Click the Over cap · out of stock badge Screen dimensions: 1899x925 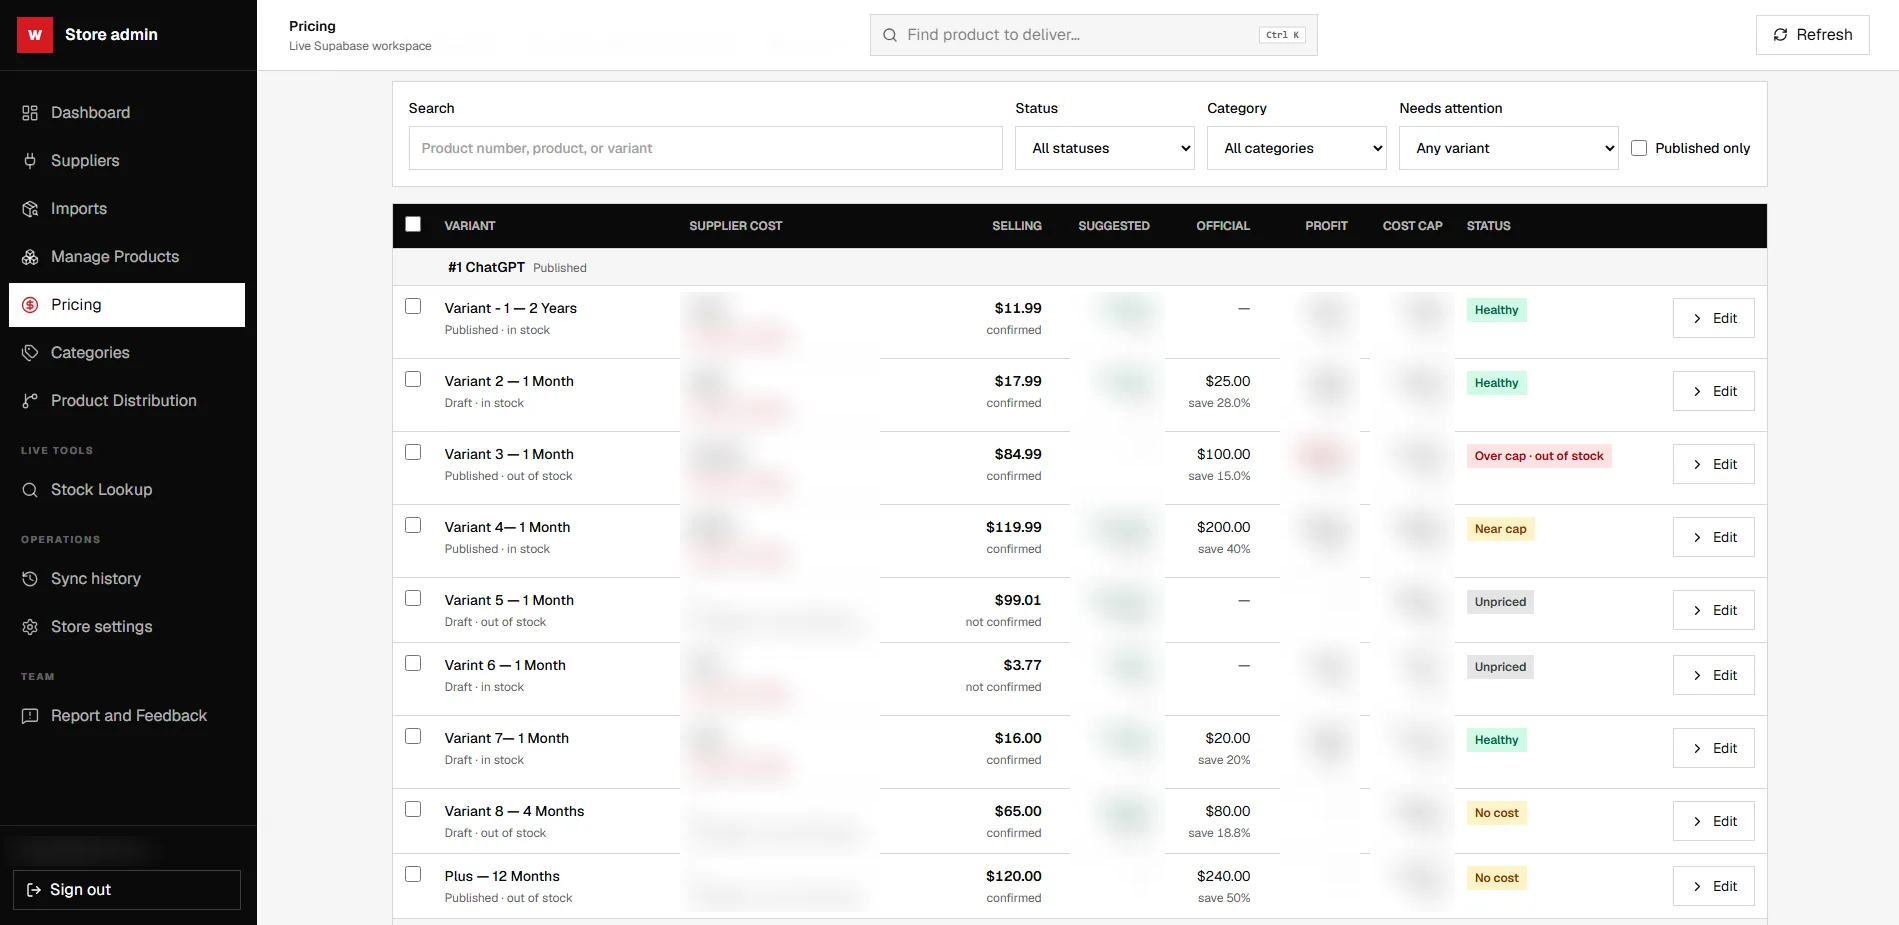(x=1539, y=456)
